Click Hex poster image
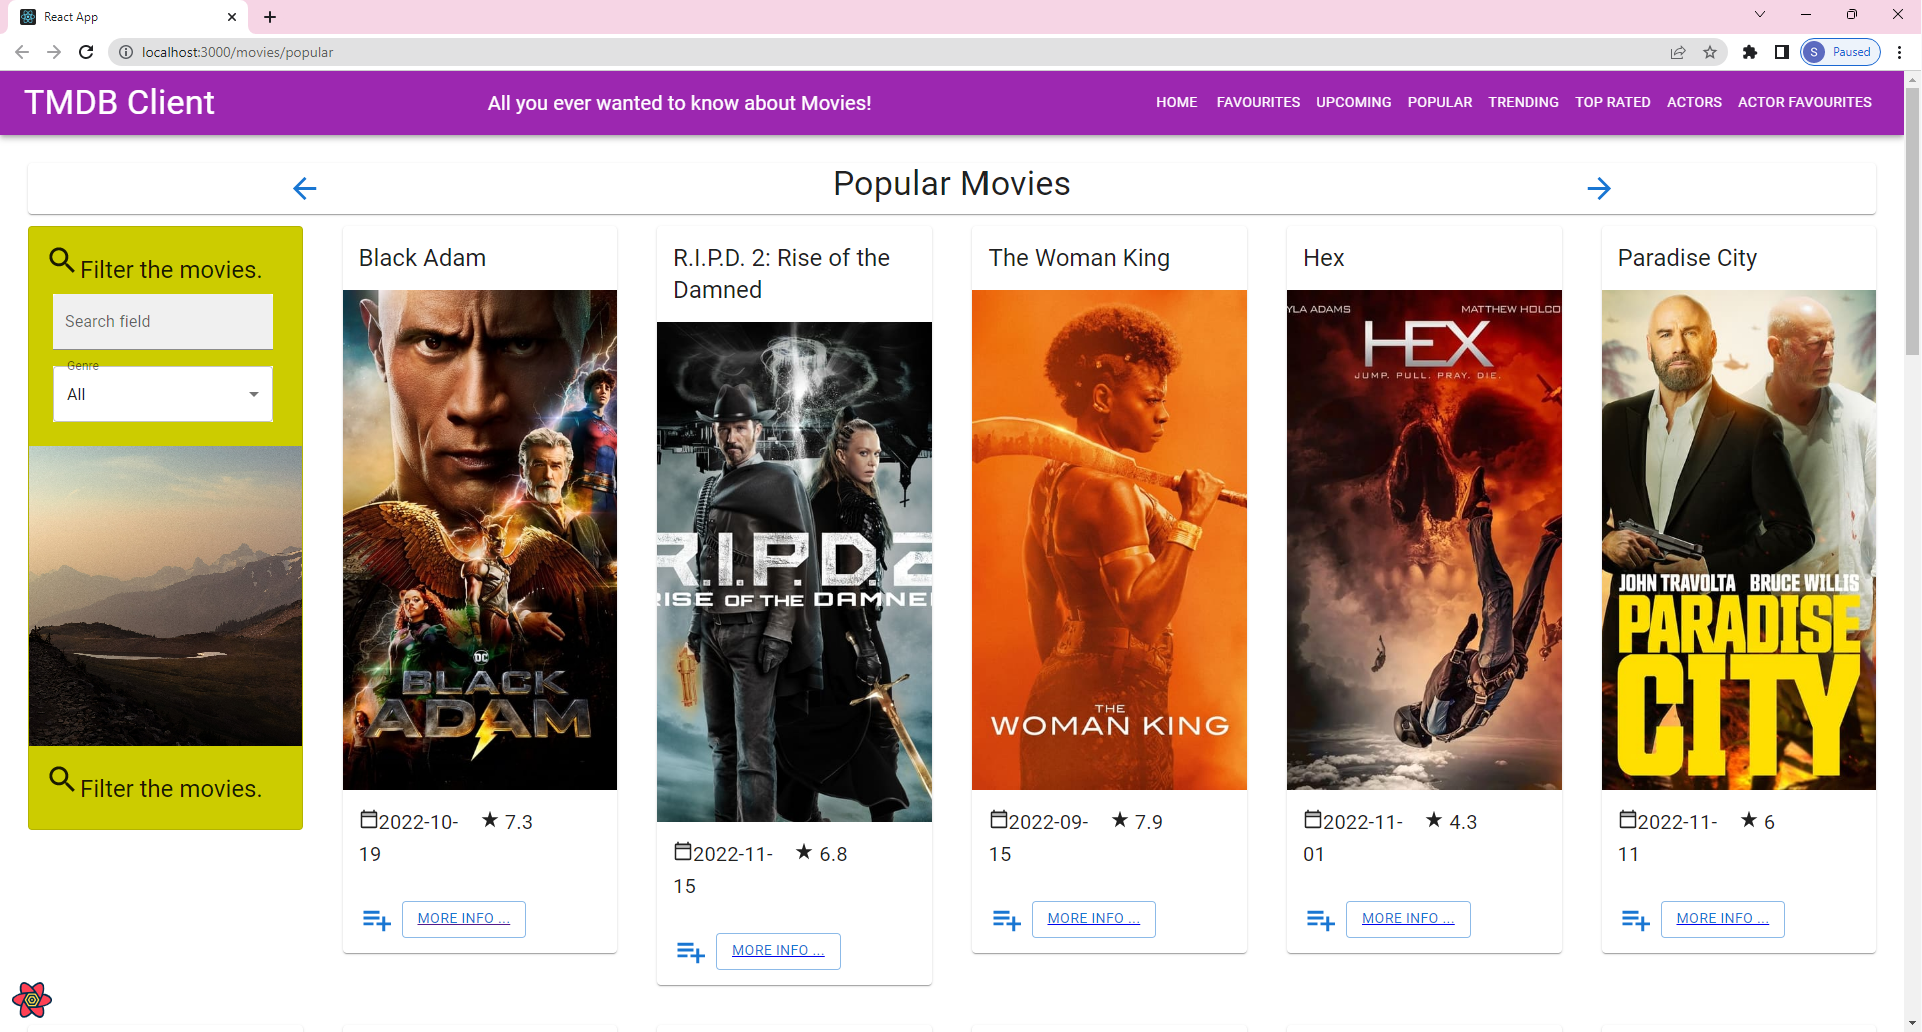 [x=1424, y=540]
